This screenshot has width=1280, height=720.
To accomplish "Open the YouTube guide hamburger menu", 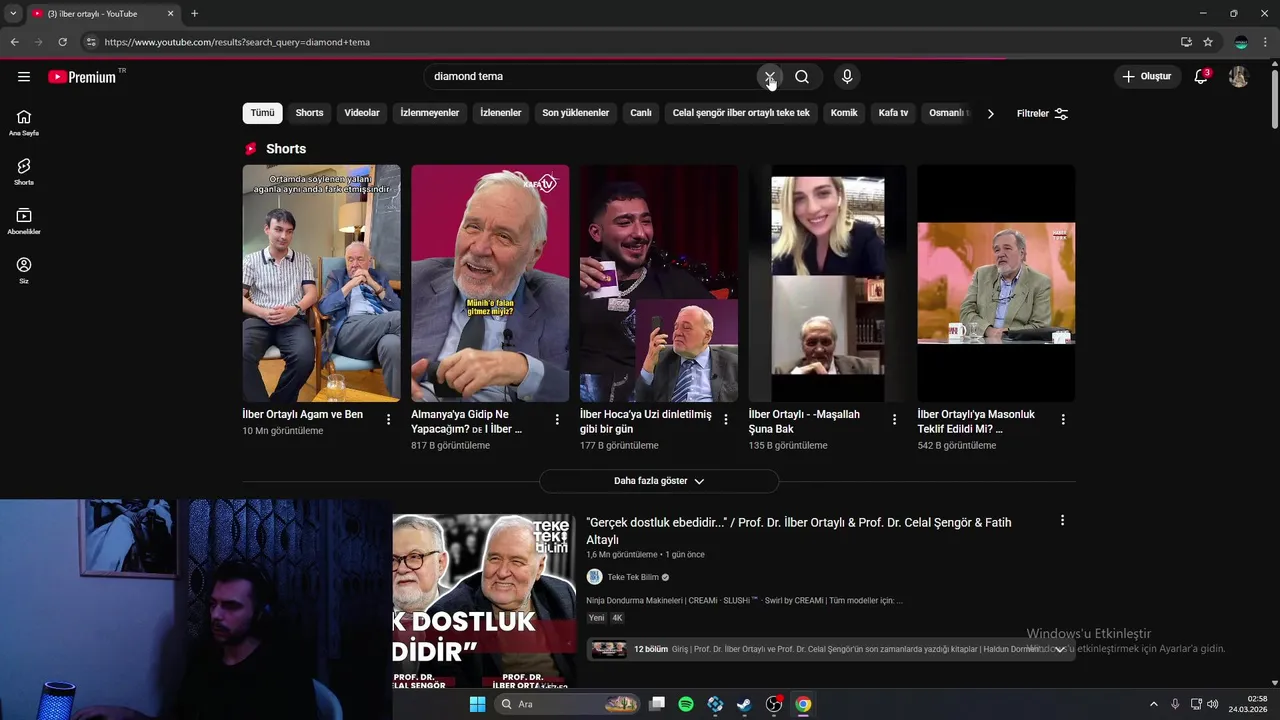I will coord(24,77).
